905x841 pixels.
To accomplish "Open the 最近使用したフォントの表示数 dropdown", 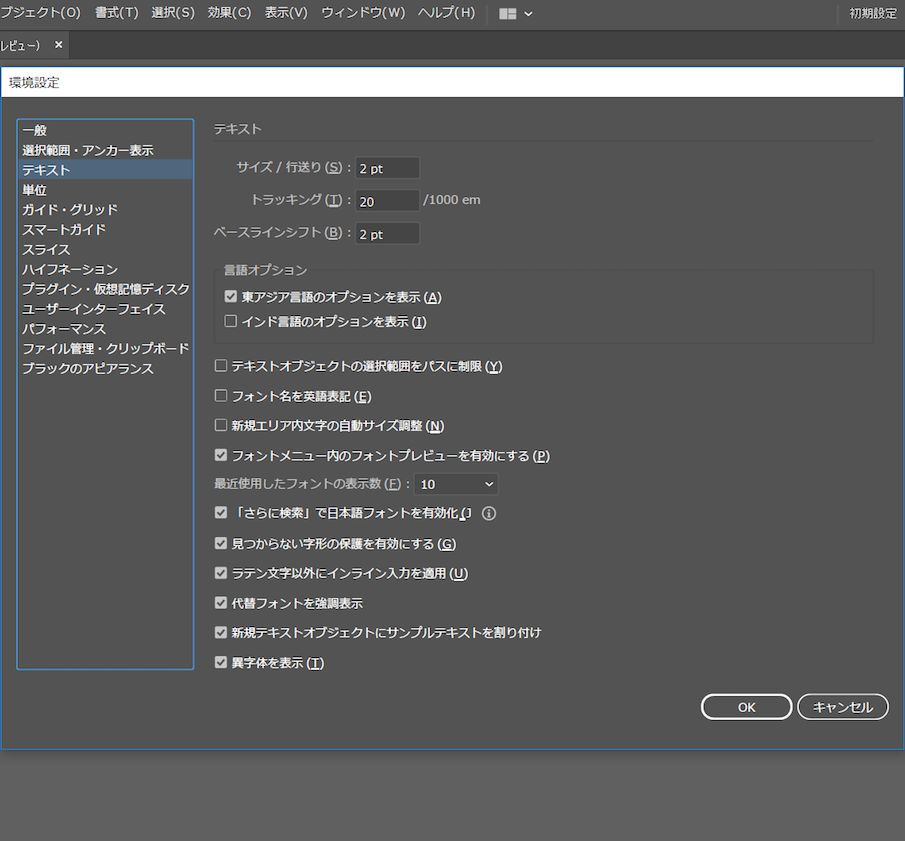I will (x=456, y=483).
